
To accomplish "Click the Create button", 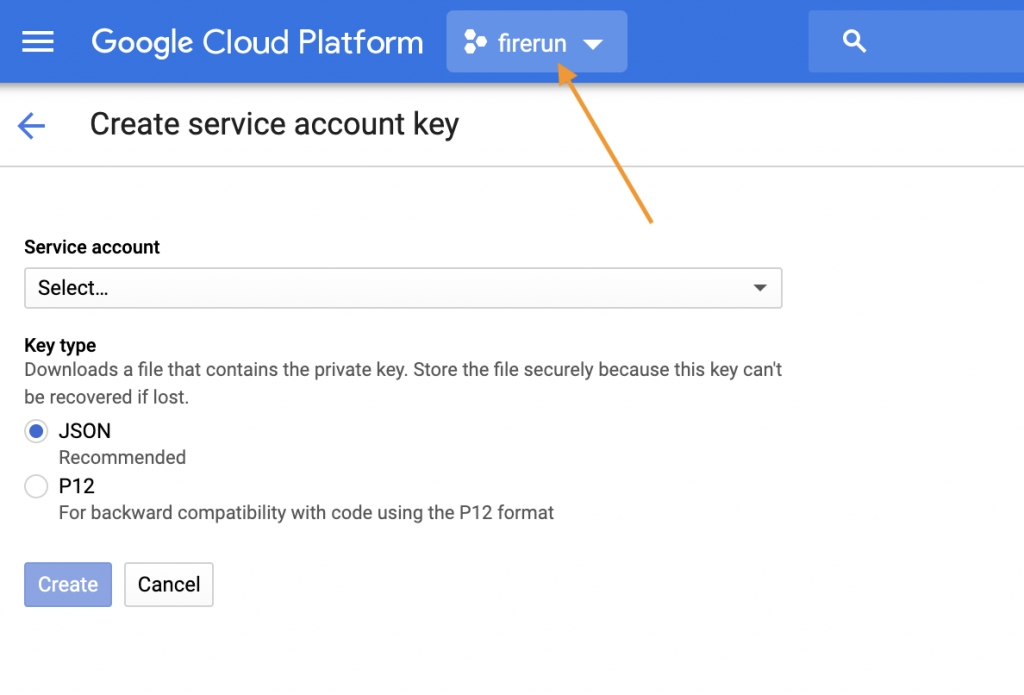I will click(x=68, y=584).
